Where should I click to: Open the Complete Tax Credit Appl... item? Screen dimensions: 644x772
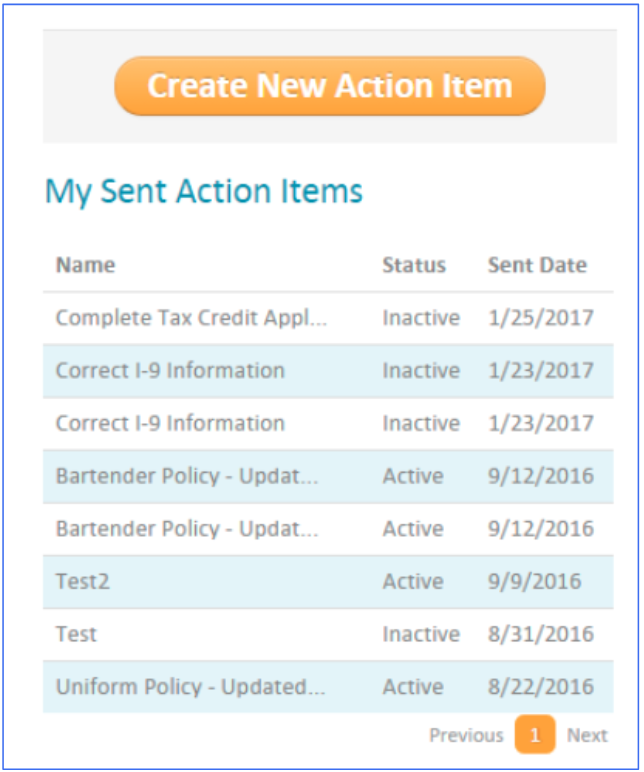(x=191, y=318)
